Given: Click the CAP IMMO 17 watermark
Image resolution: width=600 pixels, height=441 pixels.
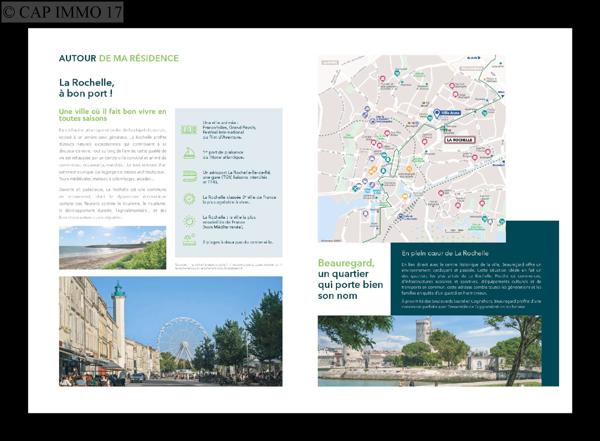Looking at the screenshot, I should [x=62, y=12].
